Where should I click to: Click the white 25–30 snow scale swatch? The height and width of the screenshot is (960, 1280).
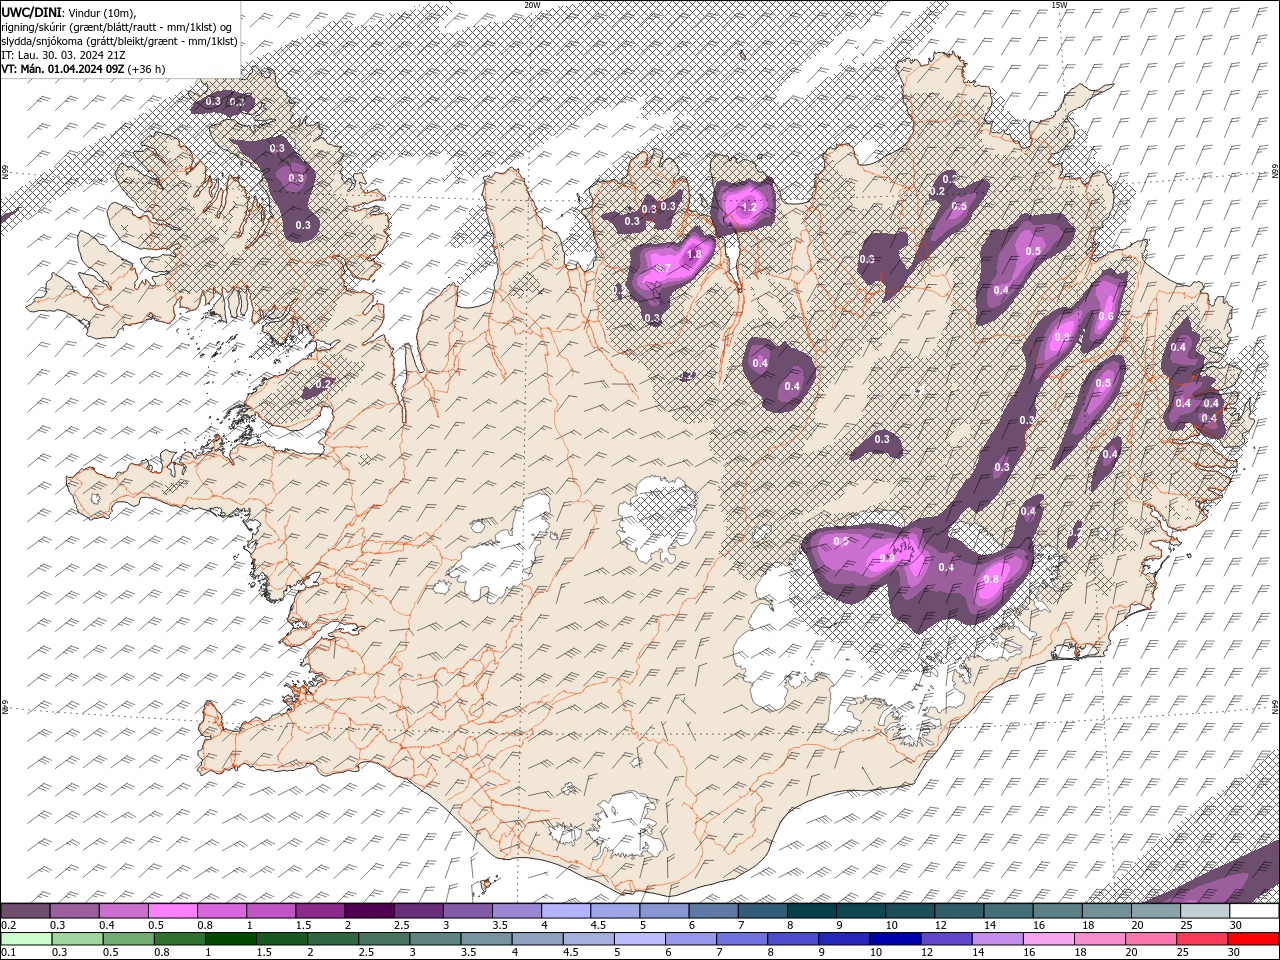1205,910
